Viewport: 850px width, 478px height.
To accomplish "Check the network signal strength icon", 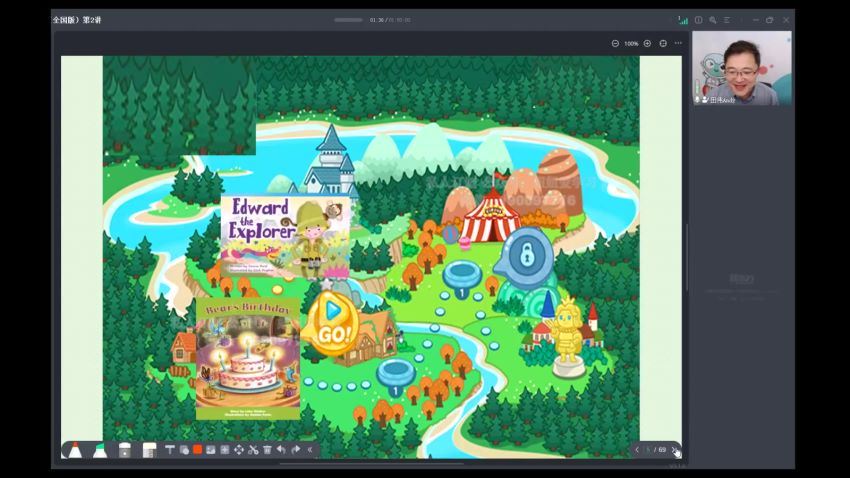I will coord(683,20).
